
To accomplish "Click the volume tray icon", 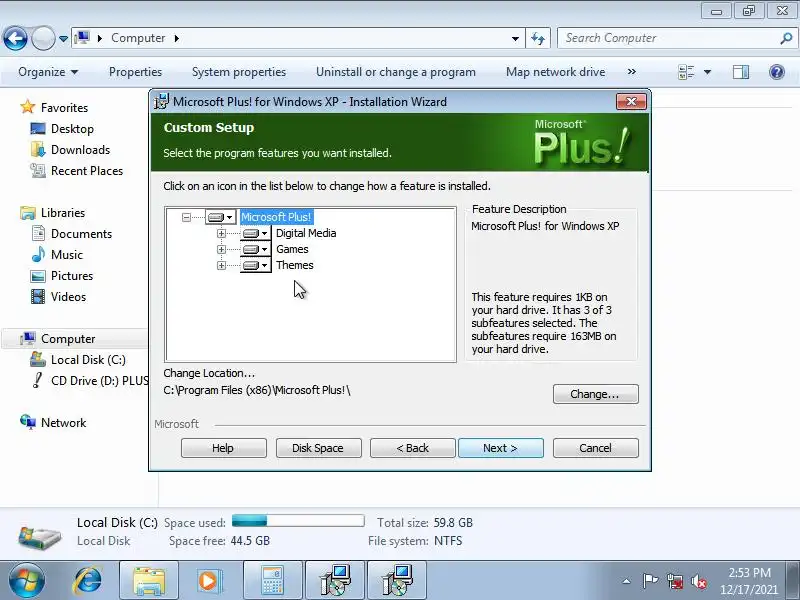I will click(699, 581).
